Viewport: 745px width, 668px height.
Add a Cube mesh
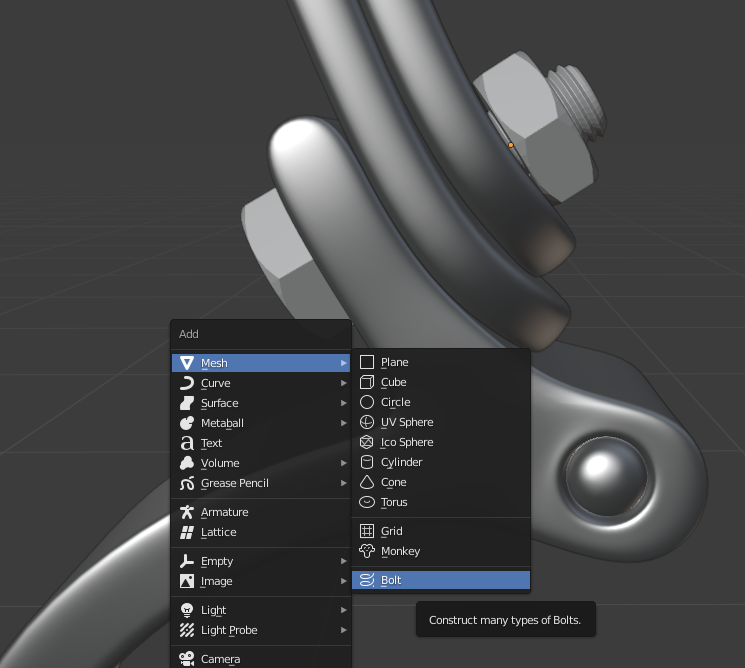click(441, 382)
